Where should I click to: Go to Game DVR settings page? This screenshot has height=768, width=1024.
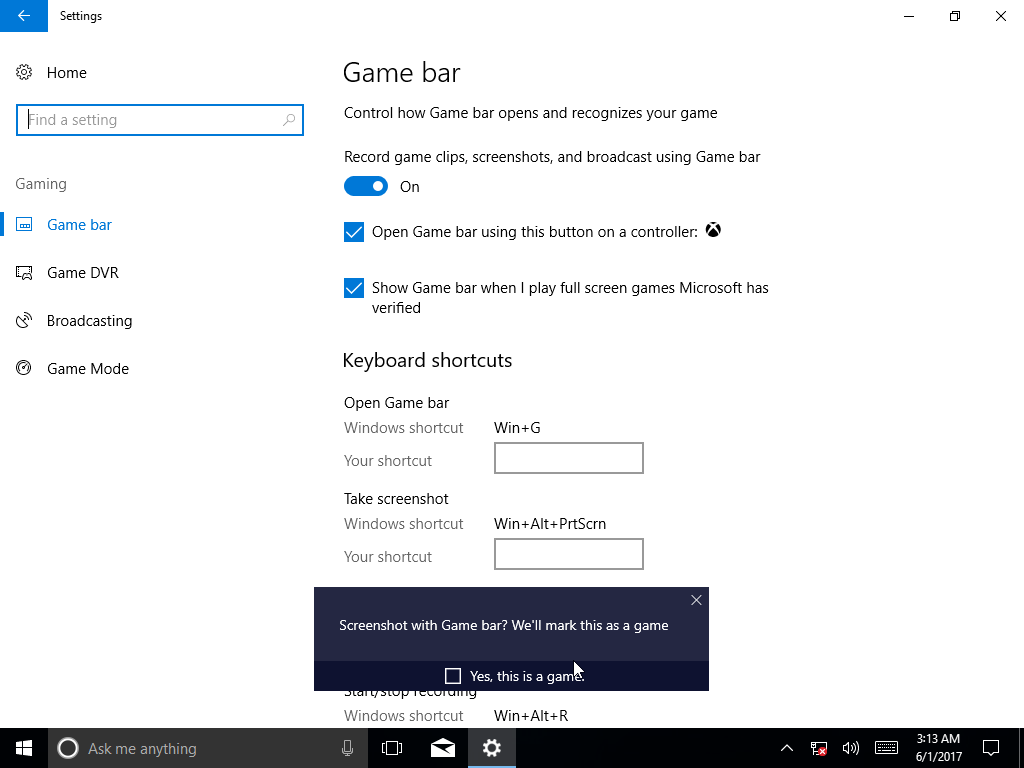[x=82, y=273]
